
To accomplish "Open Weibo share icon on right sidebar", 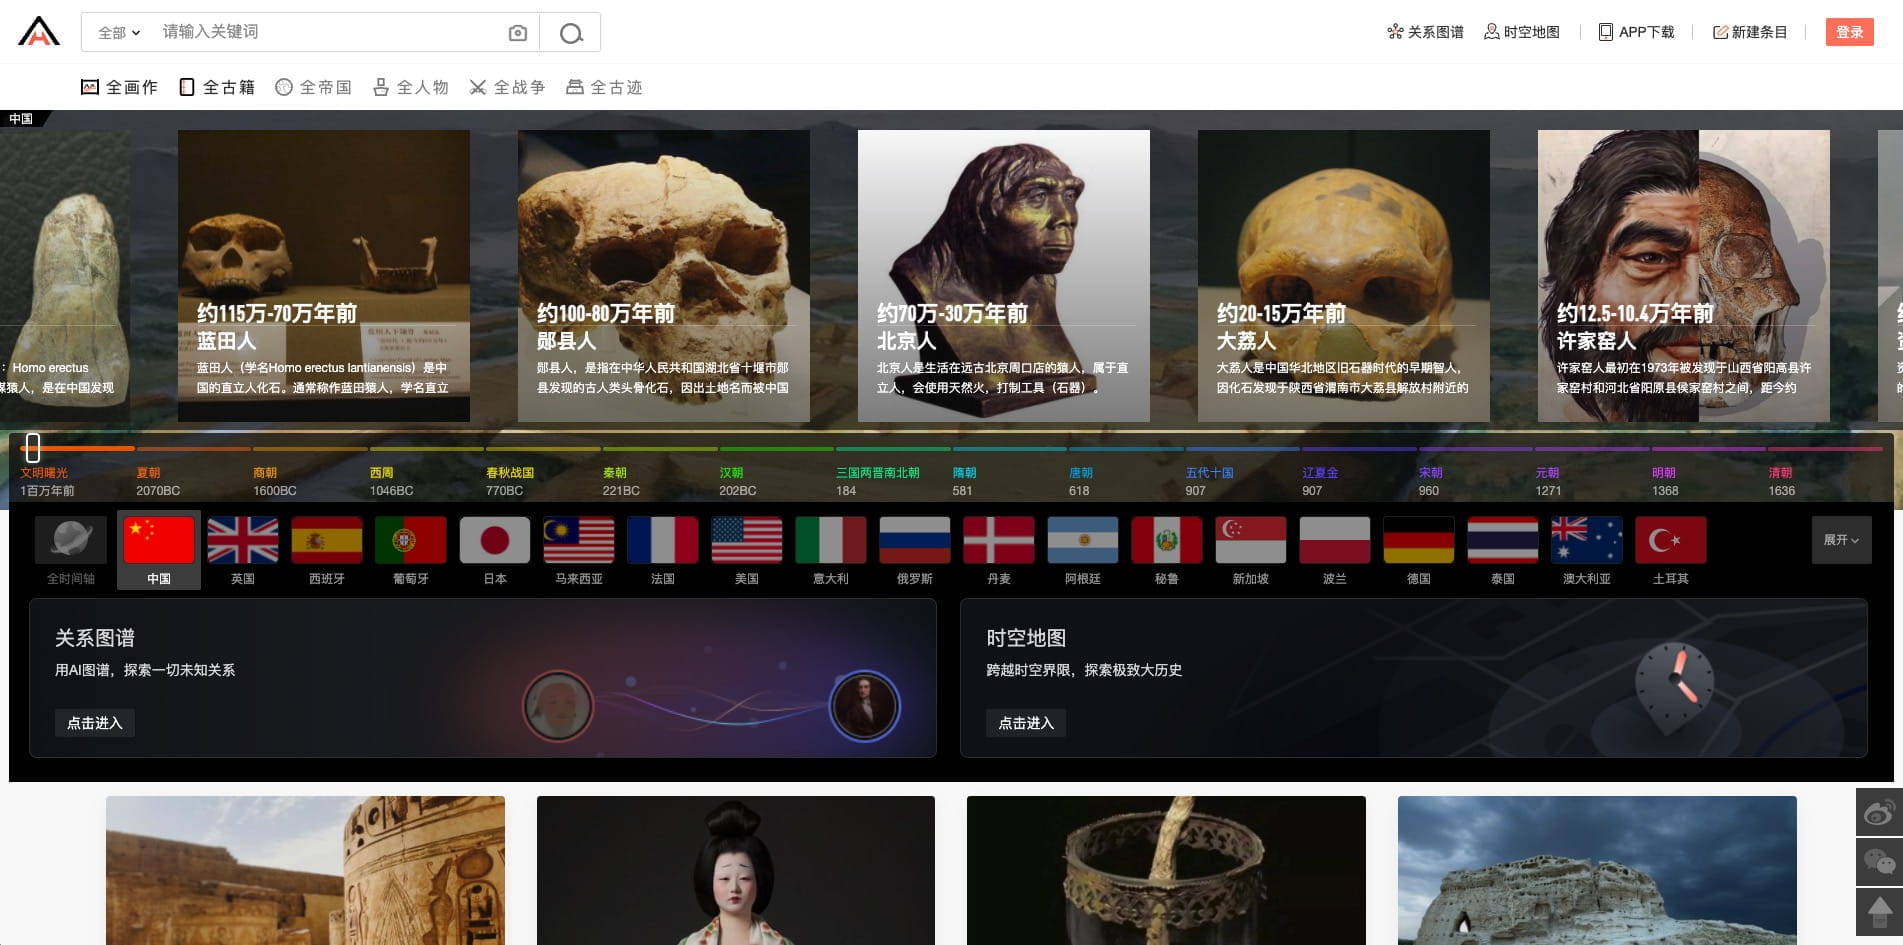I will (x=1878, y=813).
